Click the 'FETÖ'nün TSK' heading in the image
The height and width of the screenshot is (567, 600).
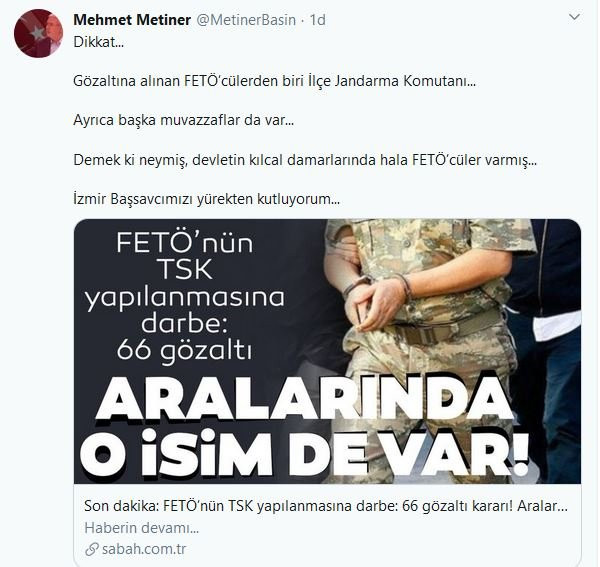point(184,256)
